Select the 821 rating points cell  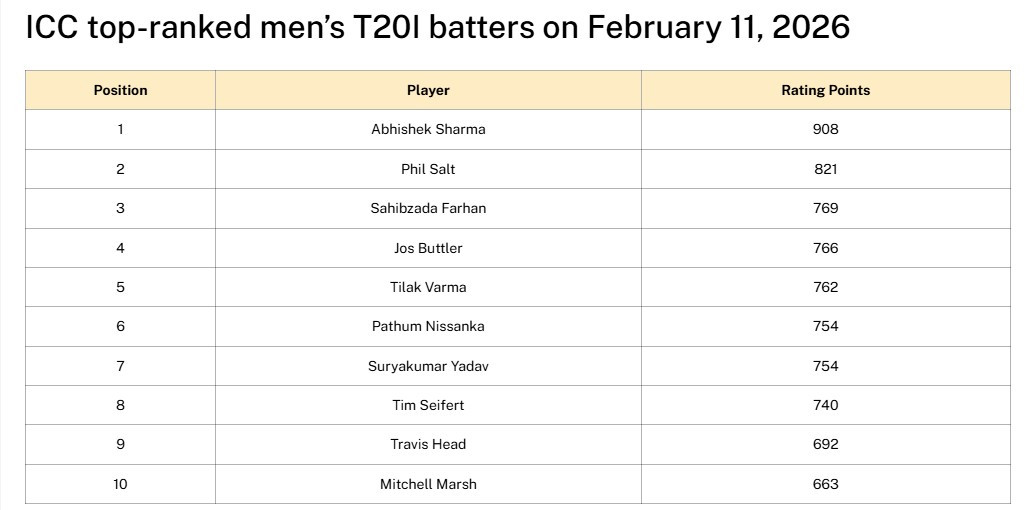click(x=826, y=169)
